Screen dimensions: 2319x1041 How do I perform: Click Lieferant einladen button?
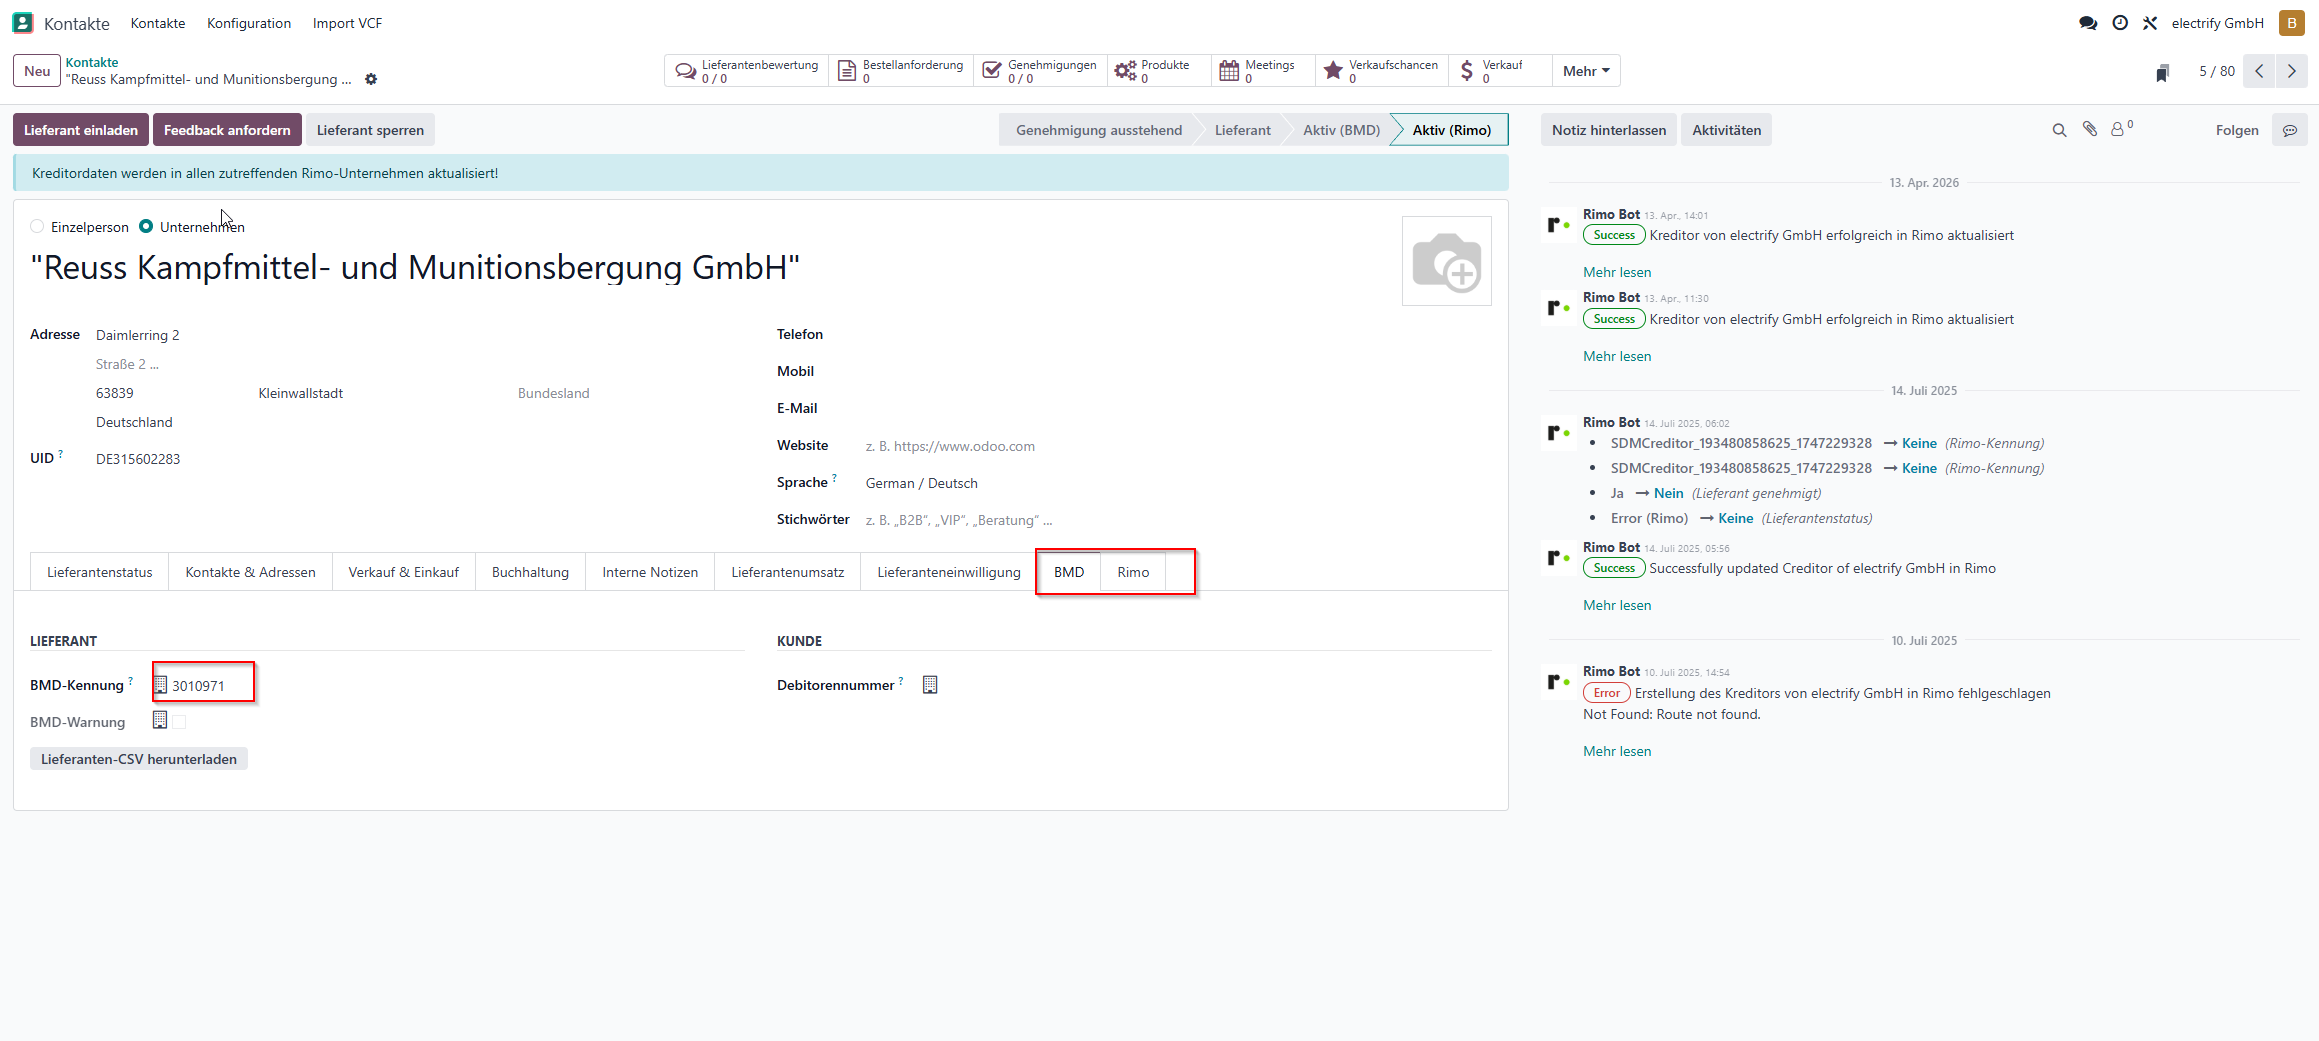[x=81, y=130]
